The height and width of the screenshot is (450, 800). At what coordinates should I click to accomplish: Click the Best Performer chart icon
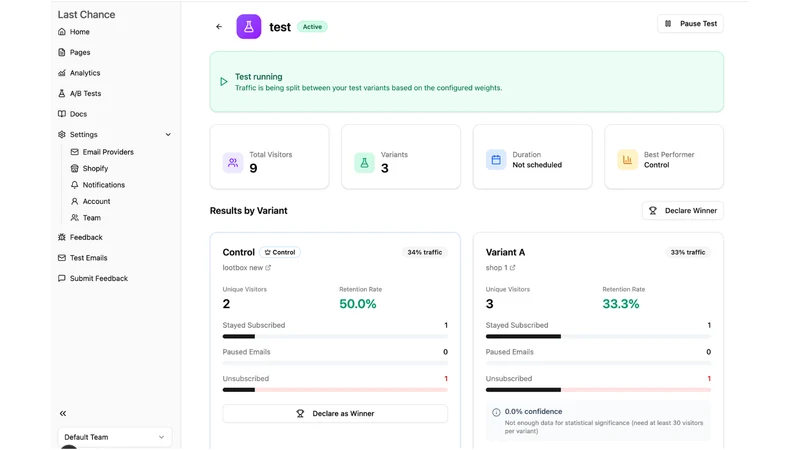pos(628,160)
